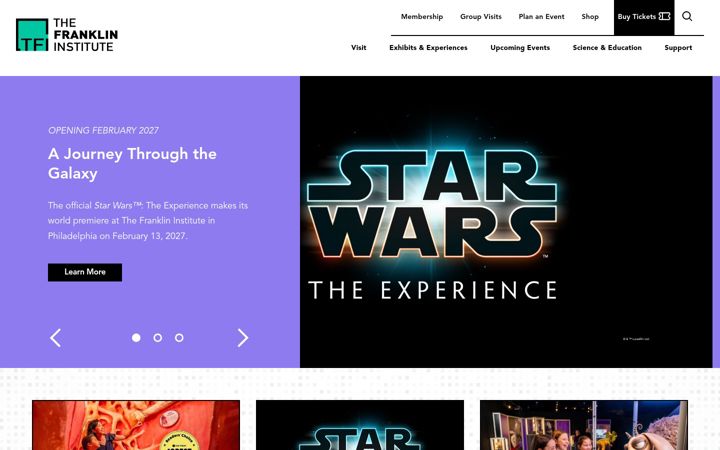The width and height of the screenshot is (720, 450).
Task: Click the Buy Tickets button
Action: pos(644,17)
